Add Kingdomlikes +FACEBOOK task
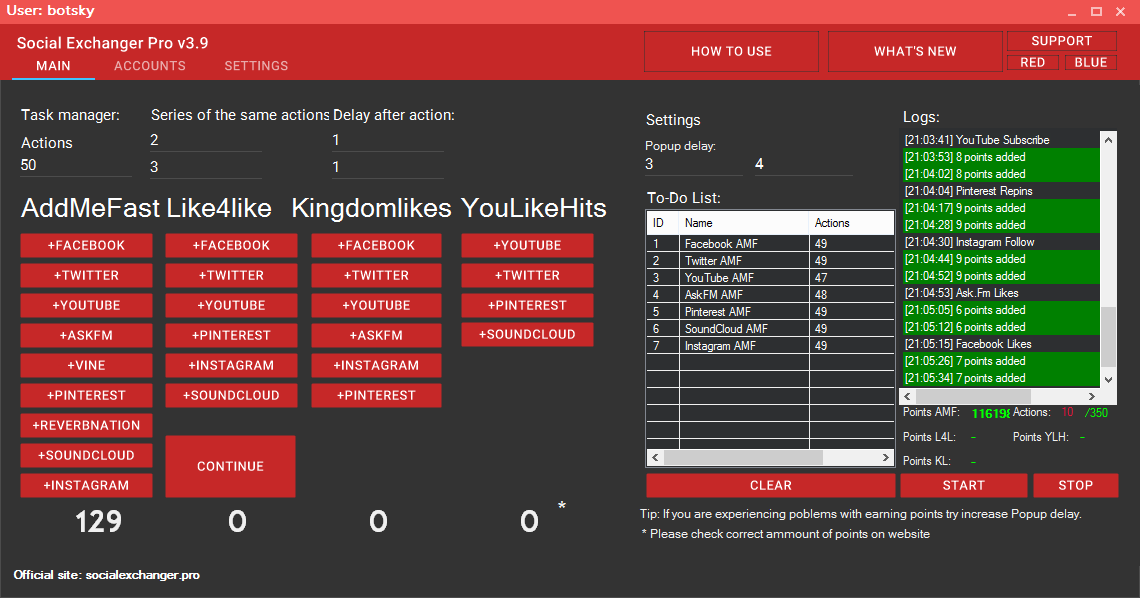The height and width of the screenshot is (598, 1140). 377,246
